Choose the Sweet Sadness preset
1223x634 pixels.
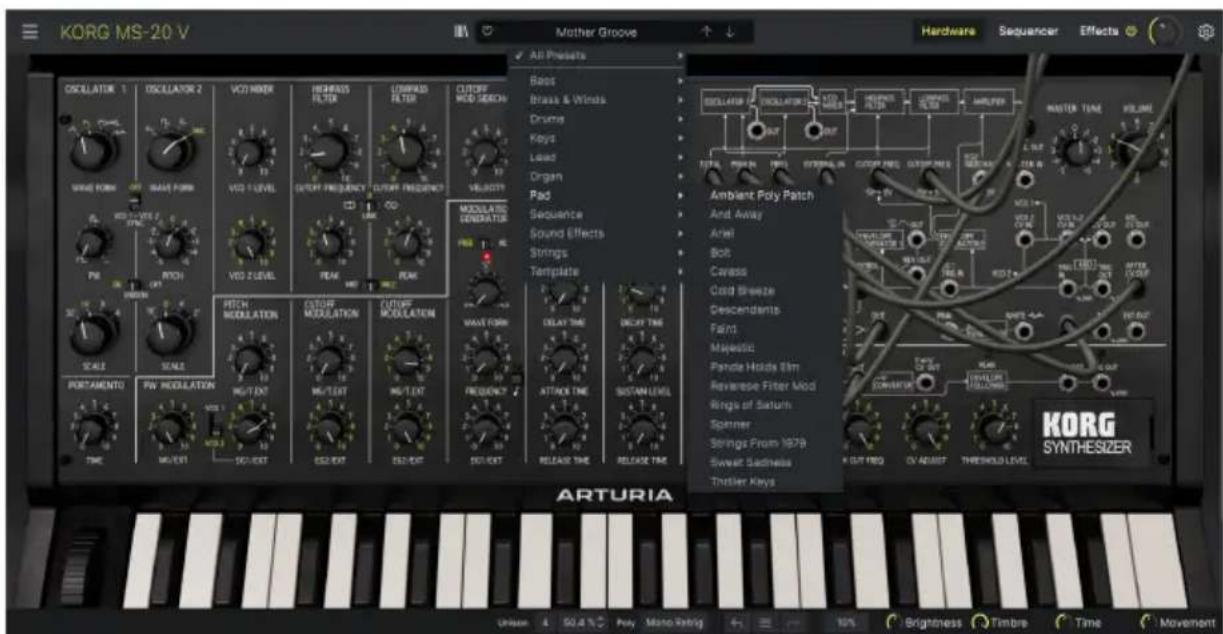765,462
